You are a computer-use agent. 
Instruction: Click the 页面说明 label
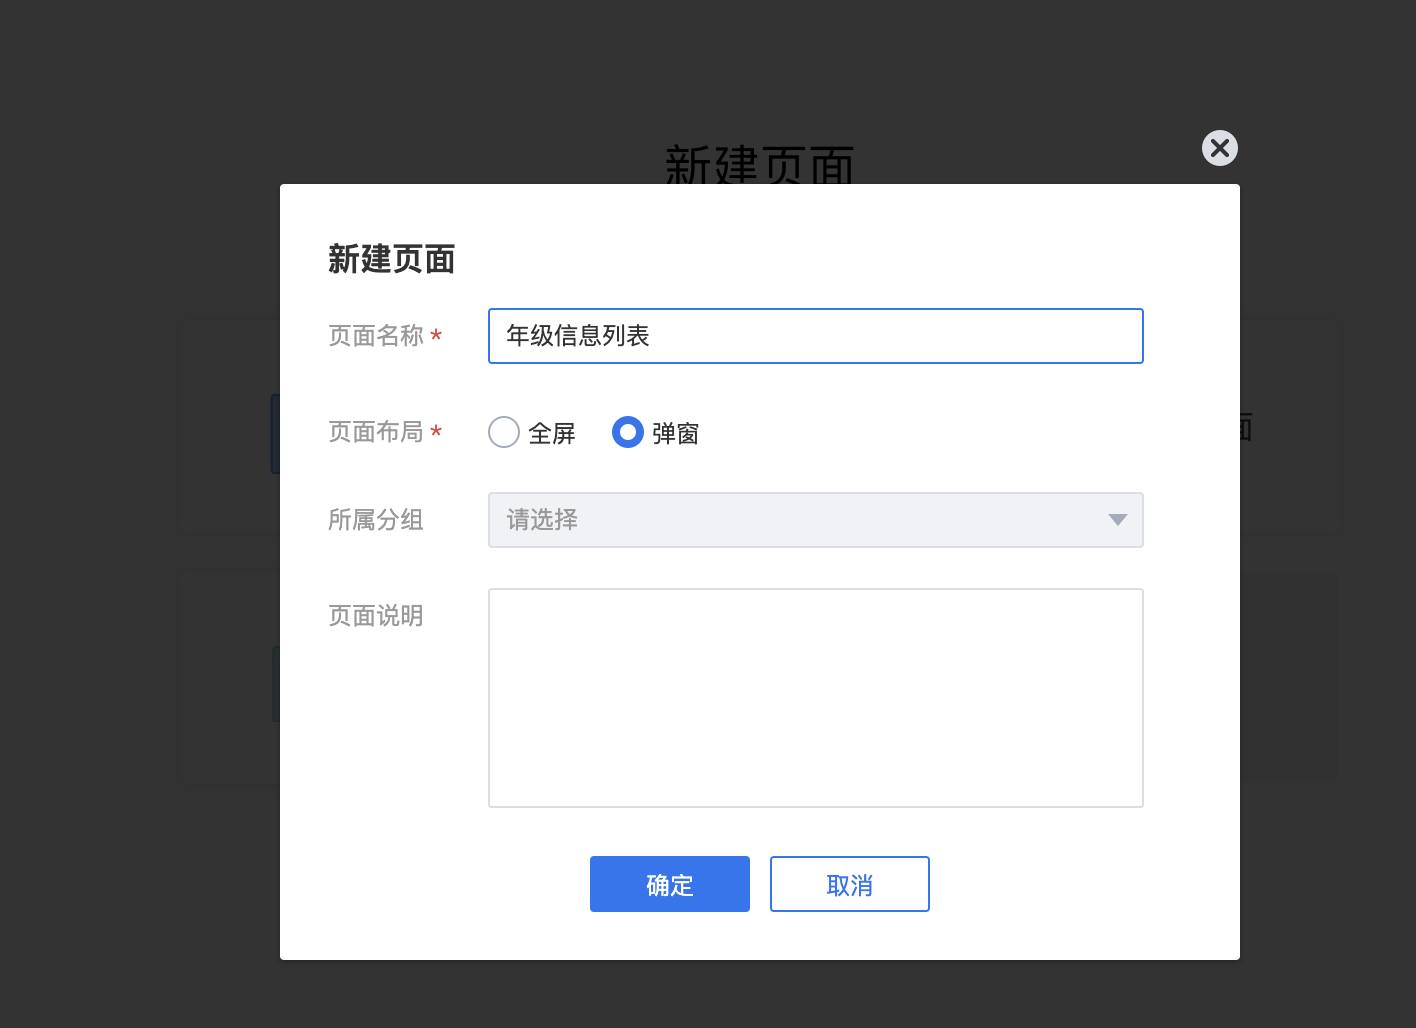tap(376, 616)
